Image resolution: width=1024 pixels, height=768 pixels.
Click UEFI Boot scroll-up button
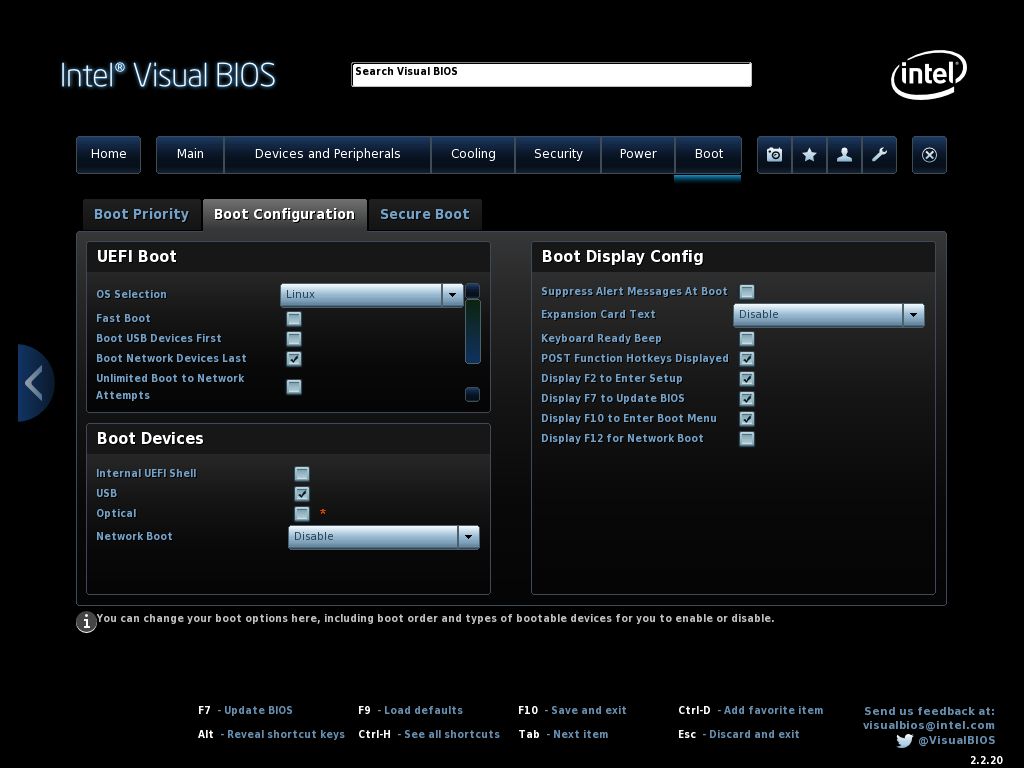pos(473,291)
